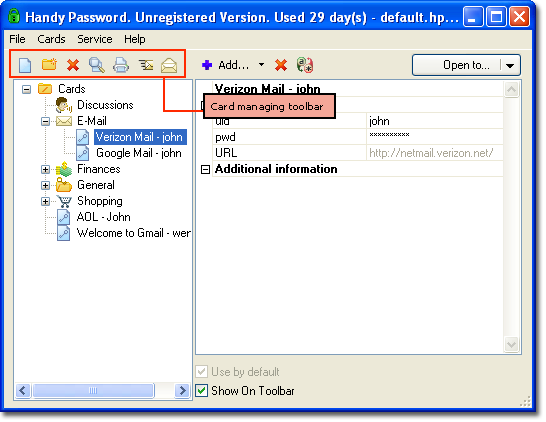The width and height of the screenshot is (546, 422).
Task: Click the tree's scroll left arrow
Action: (23, 391)
